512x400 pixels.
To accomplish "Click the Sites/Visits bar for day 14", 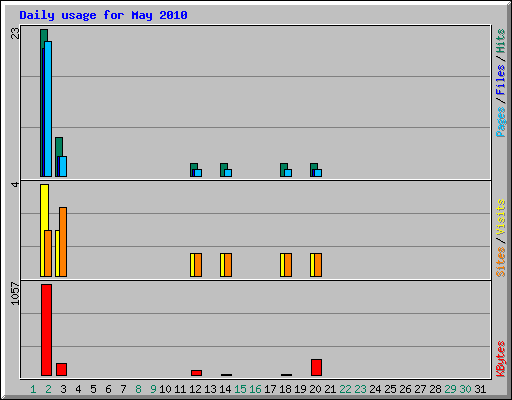I will [x=226, y=265].
